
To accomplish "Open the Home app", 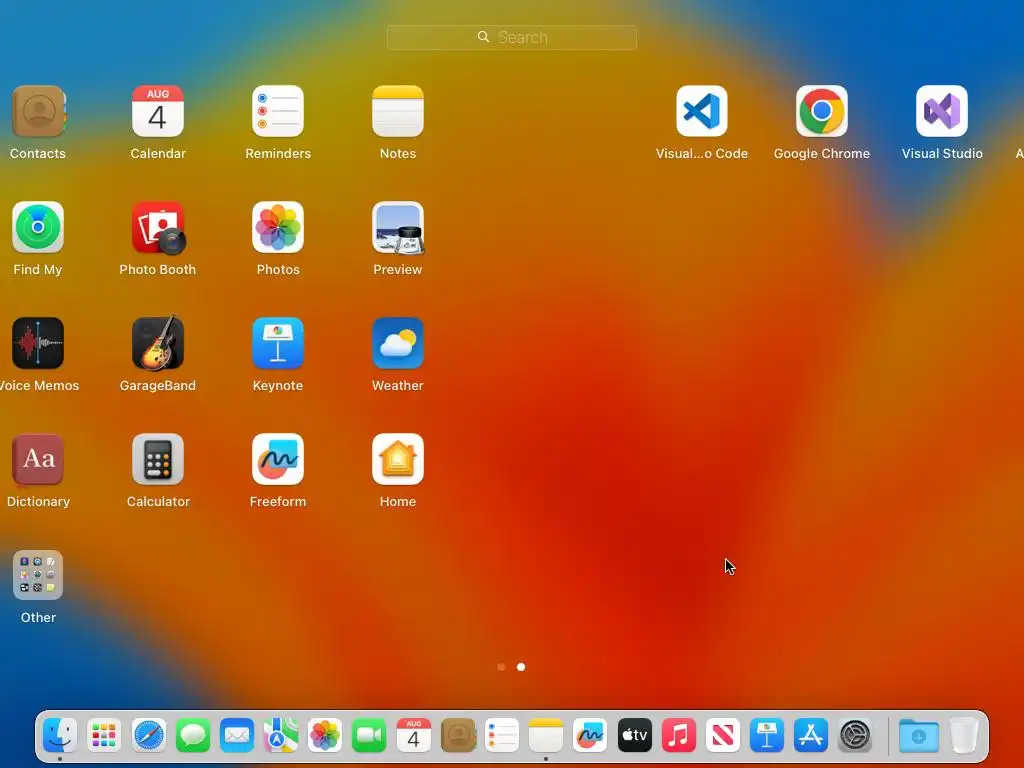I will 398,459.
